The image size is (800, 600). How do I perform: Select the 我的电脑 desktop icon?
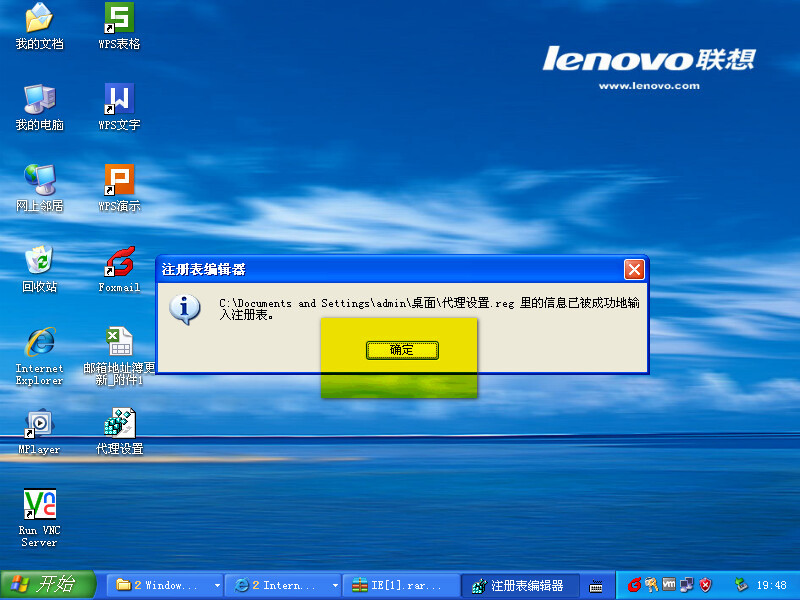pos(39,99)
